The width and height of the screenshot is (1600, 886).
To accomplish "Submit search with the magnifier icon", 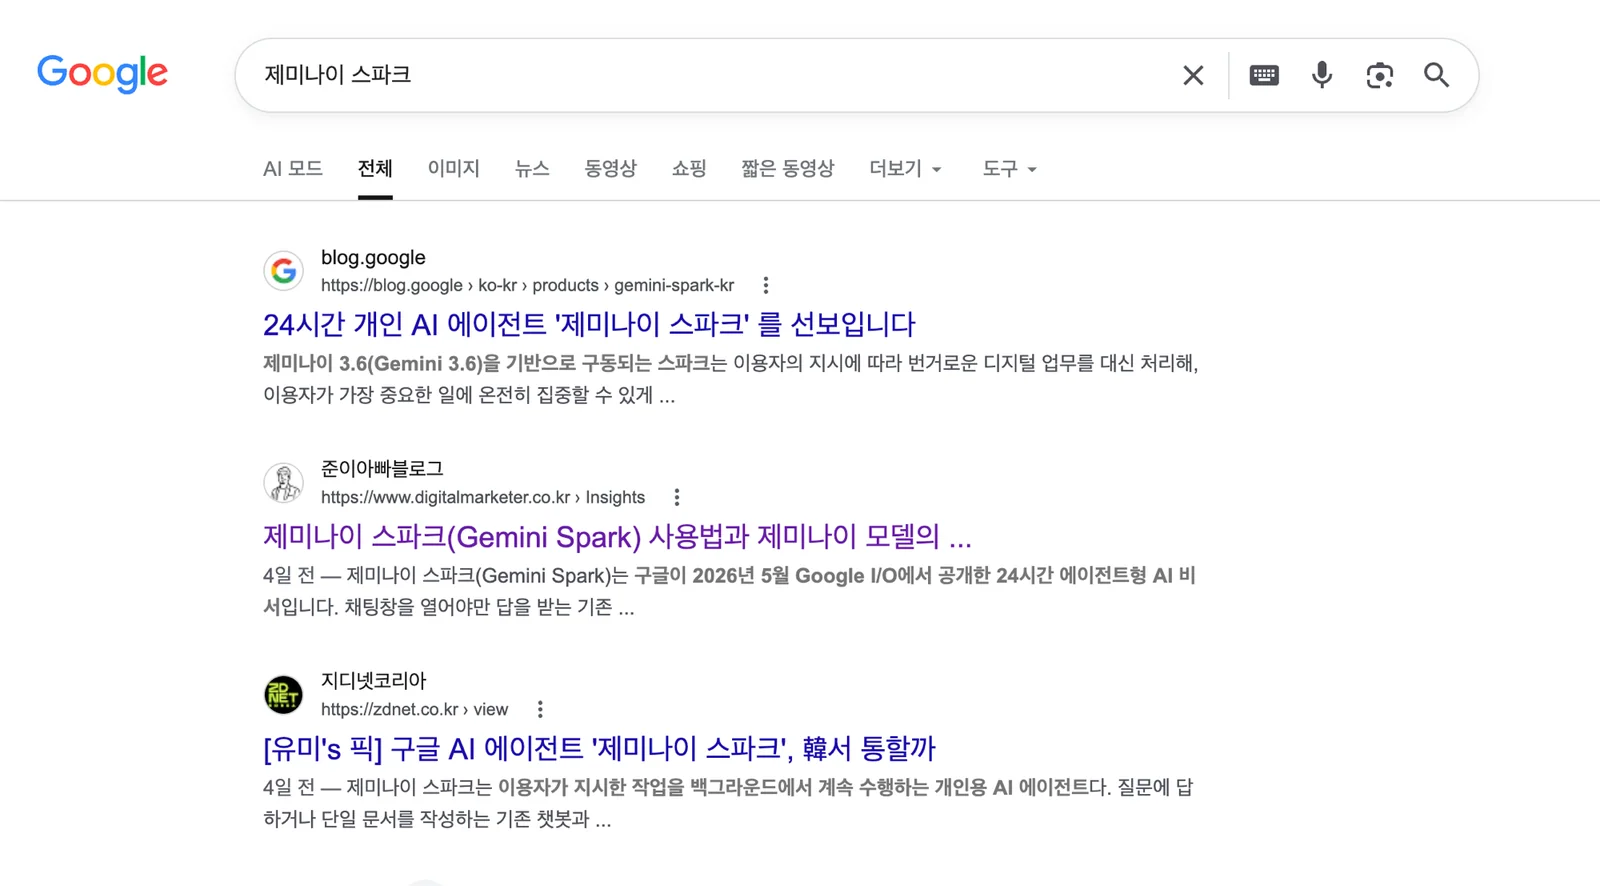I will point(1437,75).
